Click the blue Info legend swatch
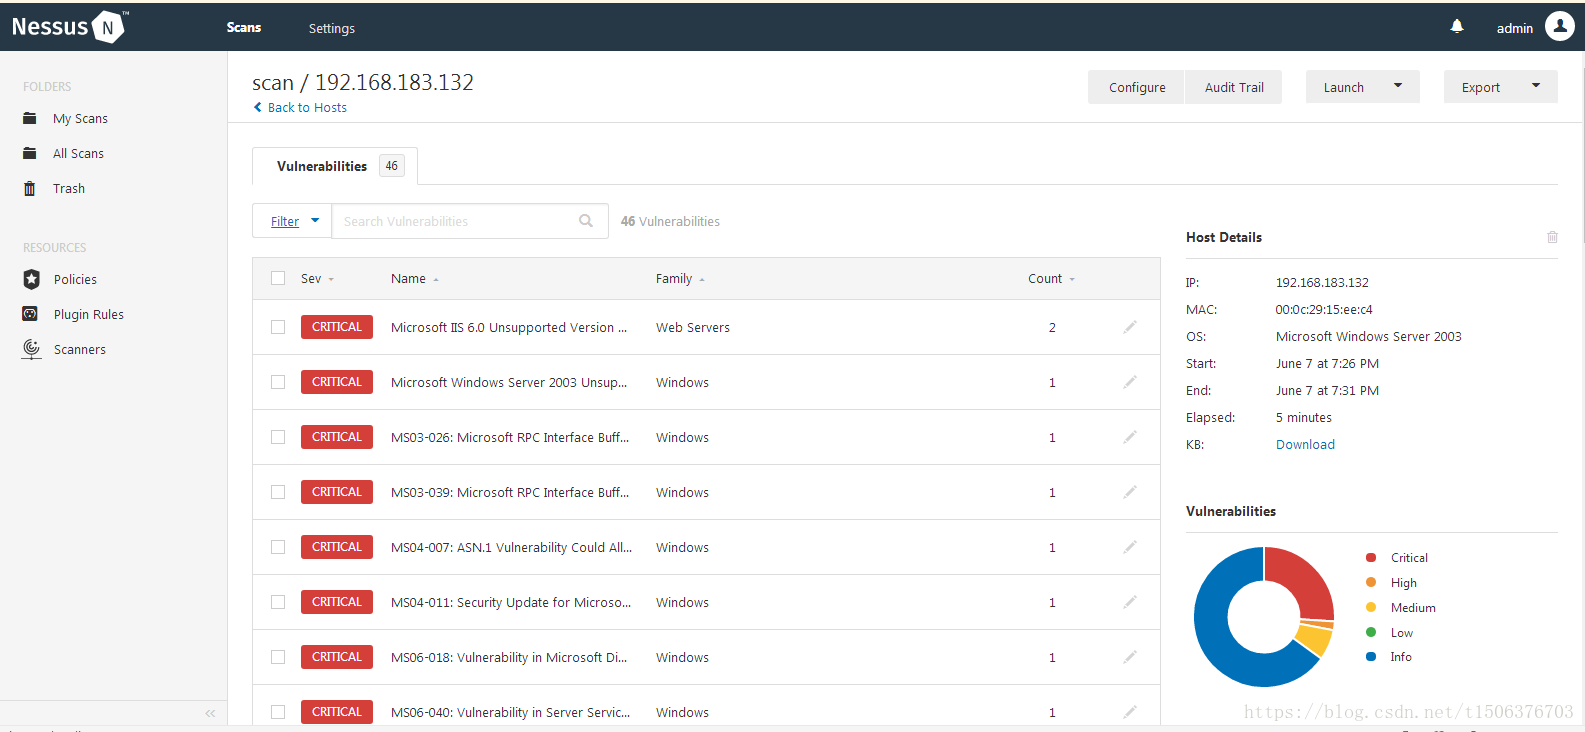Image resolution: width=1585 pixels, height=732 pixels. pyautogui.click(x=1371, y=656)
